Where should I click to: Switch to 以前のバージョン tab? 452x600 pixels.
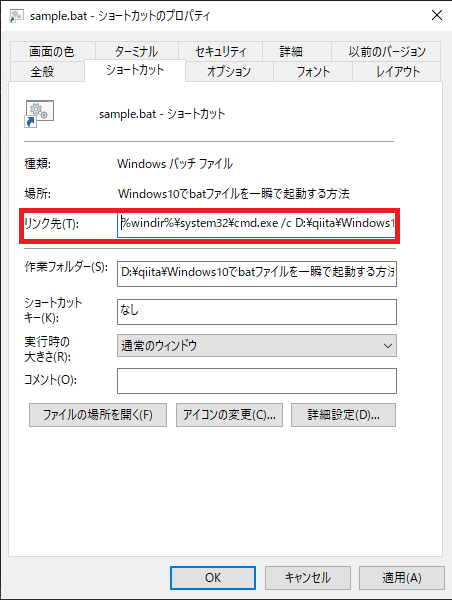386,51
